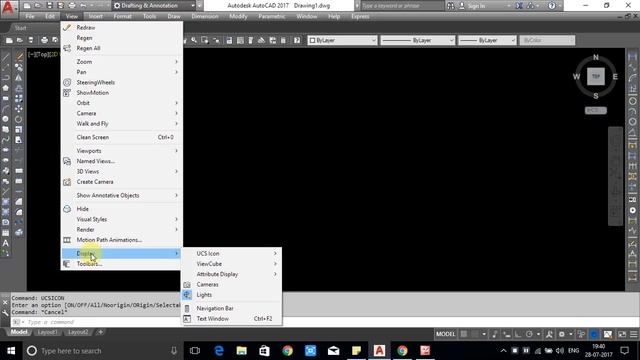This screenshot has height=360, width=640.
Task: Open the Drafting & Annotation workspace dropdown
Action: point(153,6)
